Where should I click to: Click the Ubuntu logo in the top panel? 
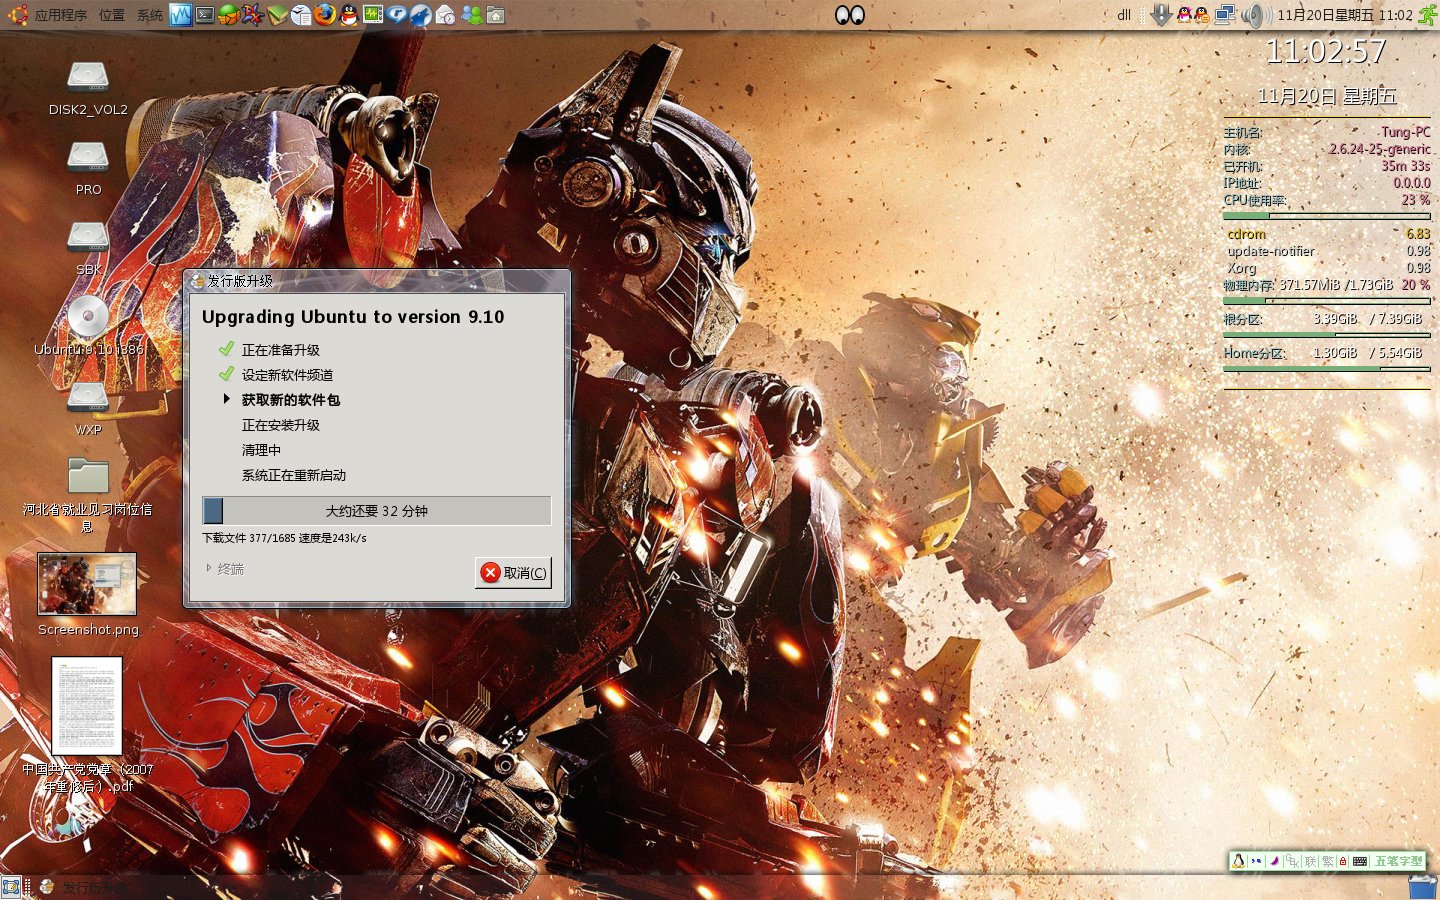[x=17, y=15]
